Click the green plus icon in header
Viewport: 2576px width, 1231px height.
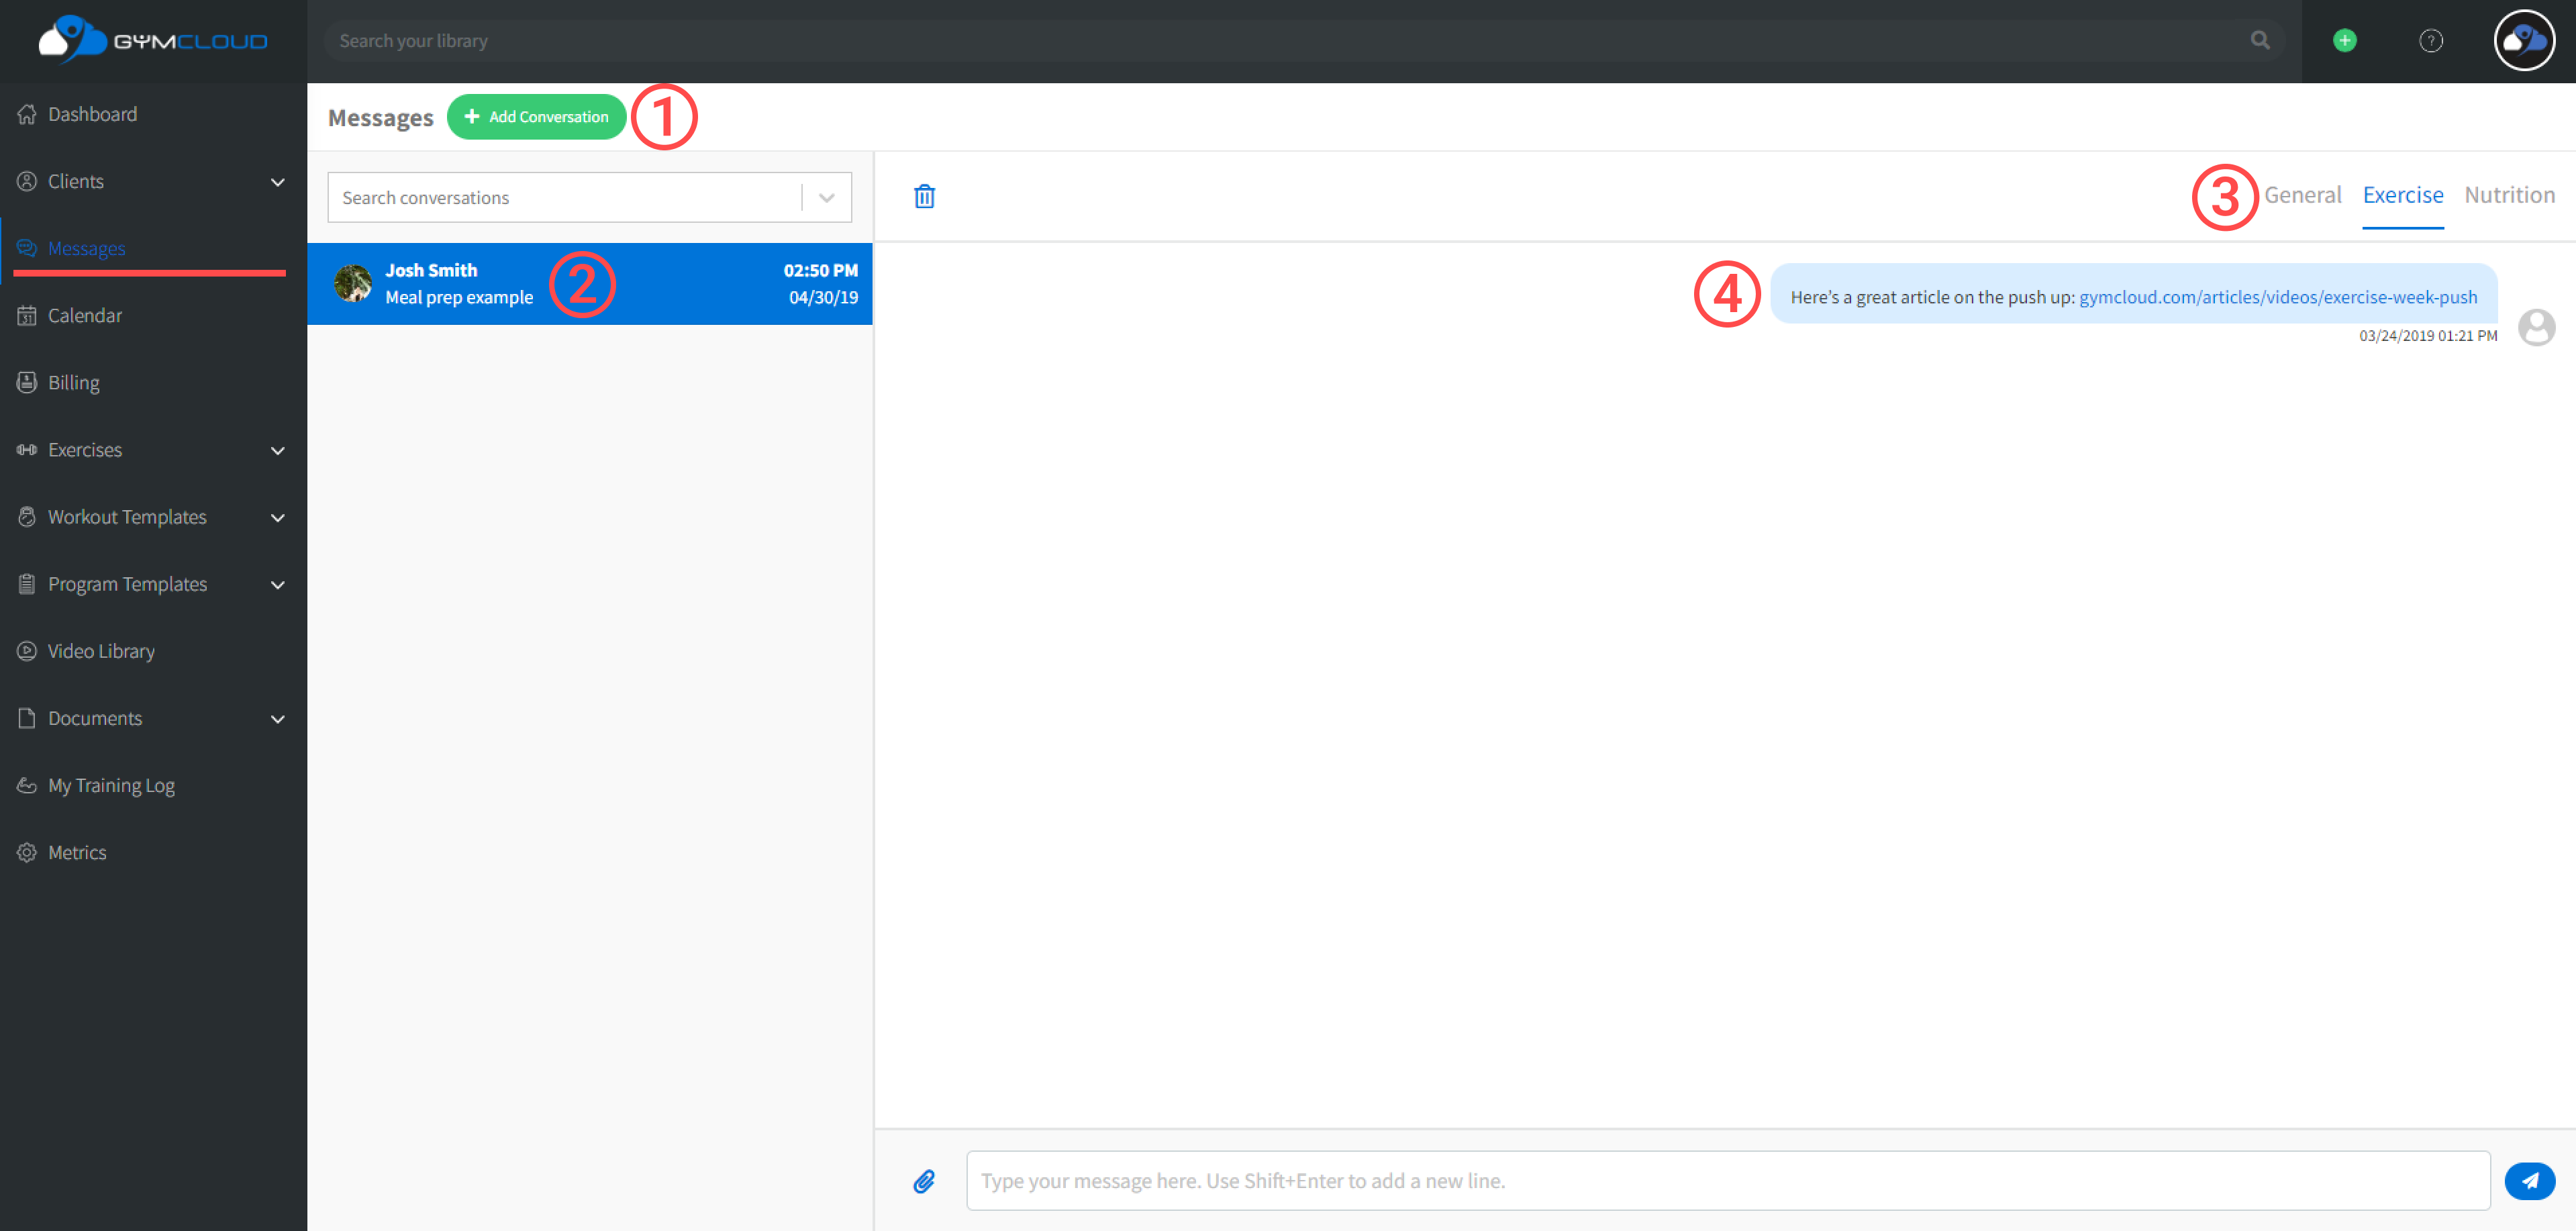(x=2344, y=41)
